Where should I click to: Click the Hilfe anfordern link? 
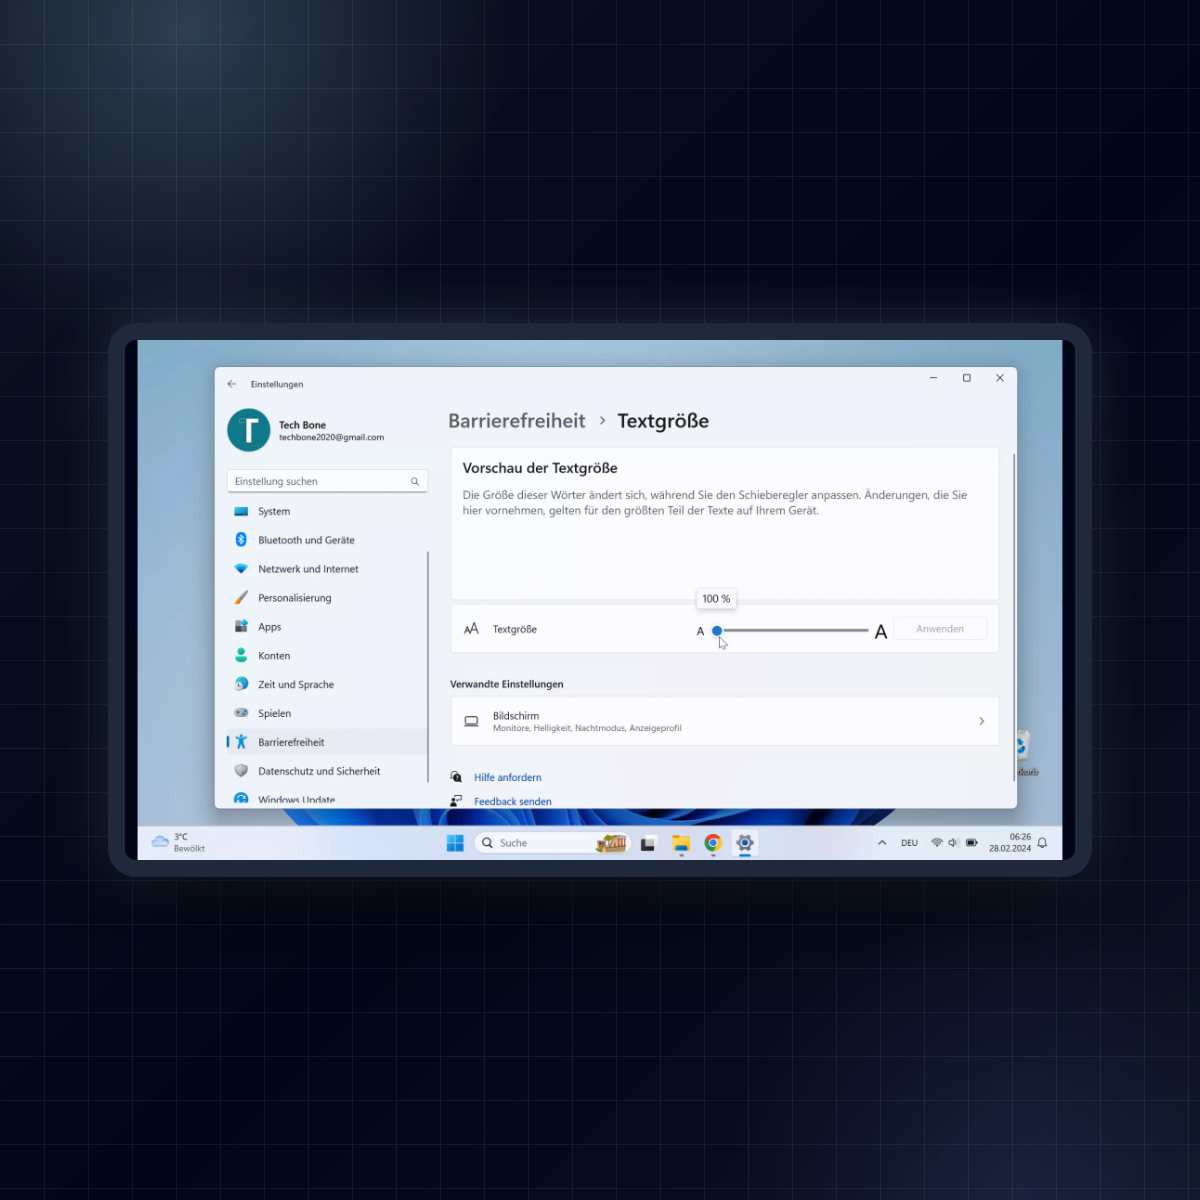pyautogui.click(x=508, y=777)
